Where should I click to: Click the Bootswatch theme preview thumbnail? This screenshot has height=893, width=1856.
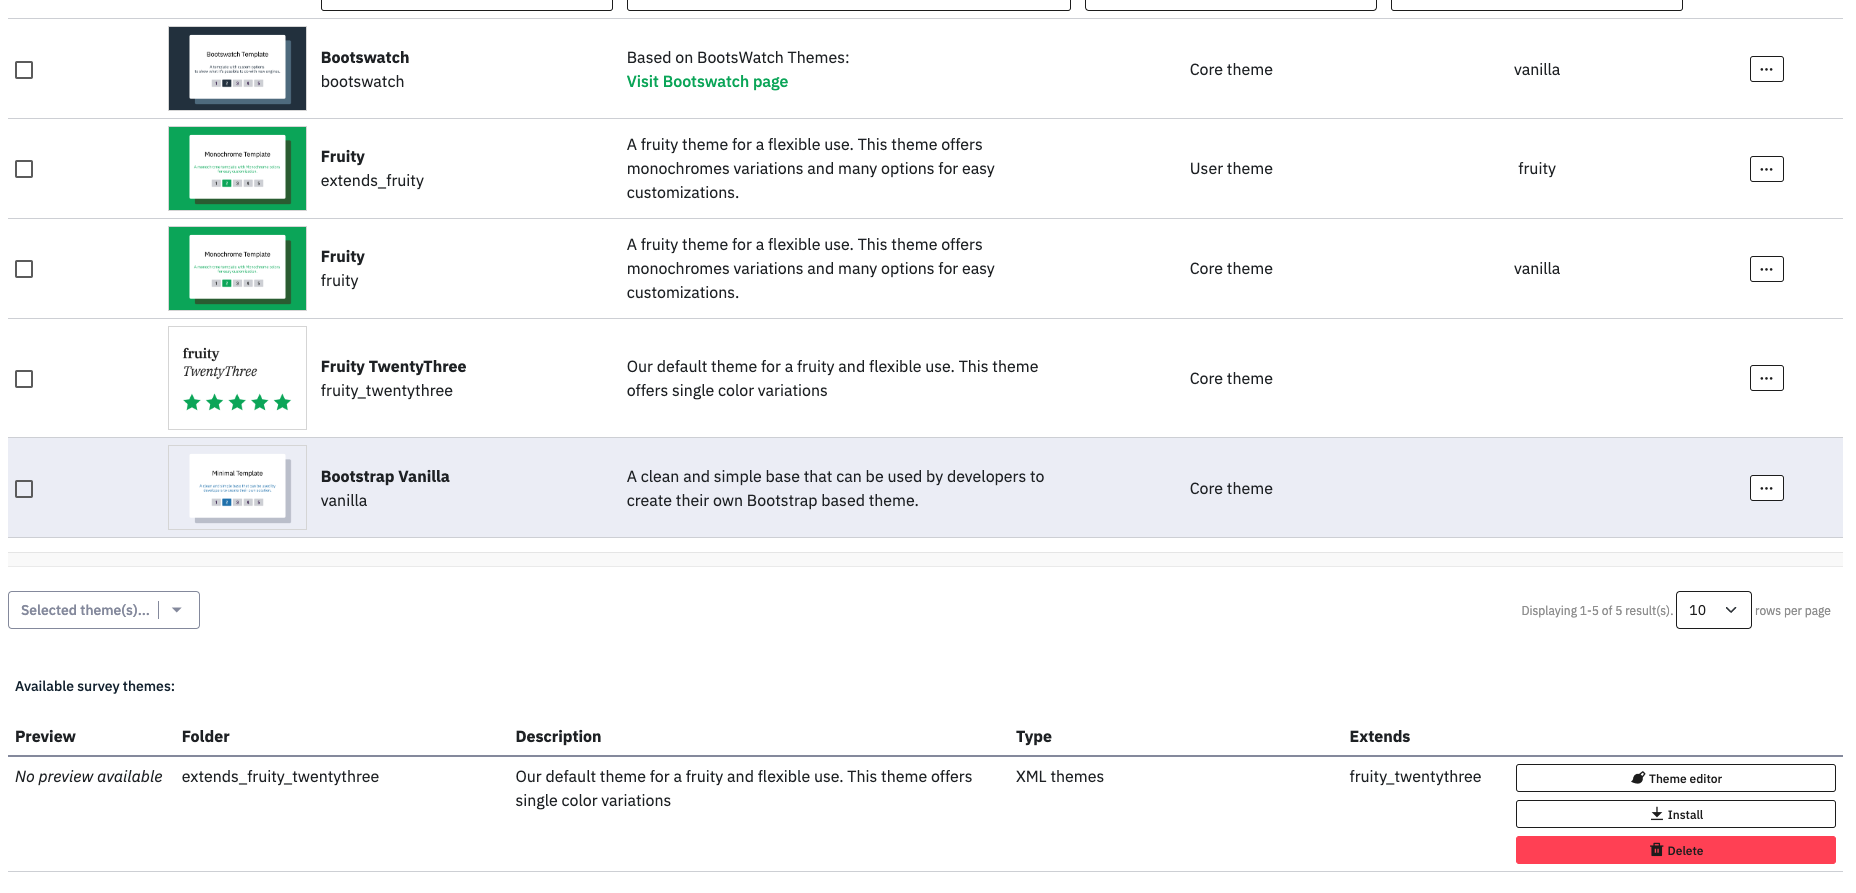point(237,69)
